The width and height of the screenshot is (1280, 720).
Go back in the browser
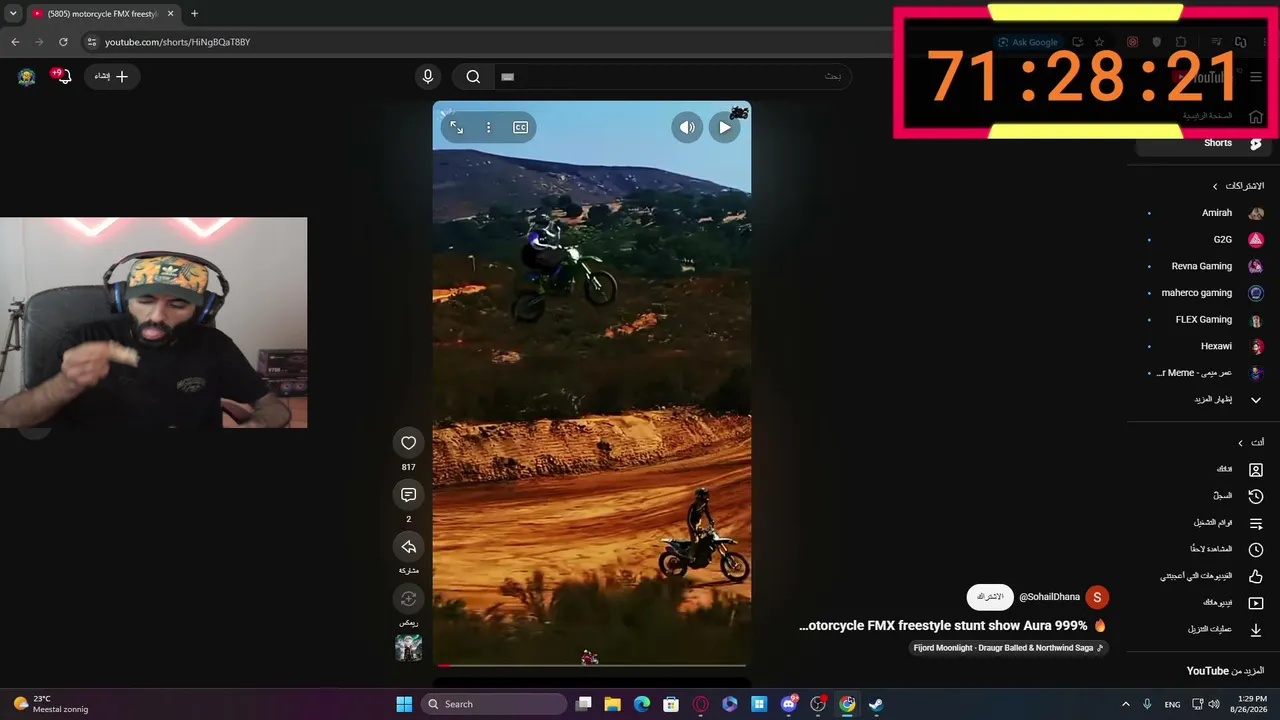click(x=15, y=42)
